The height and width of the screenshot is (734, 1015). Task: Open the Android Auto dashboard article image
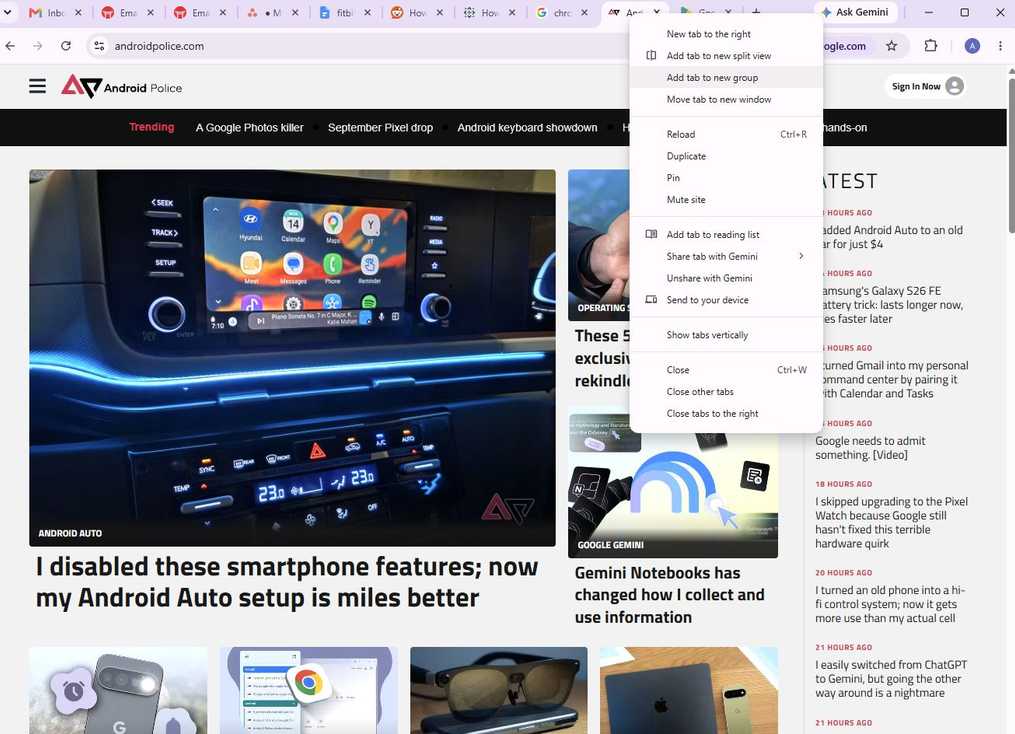(292, 357)
